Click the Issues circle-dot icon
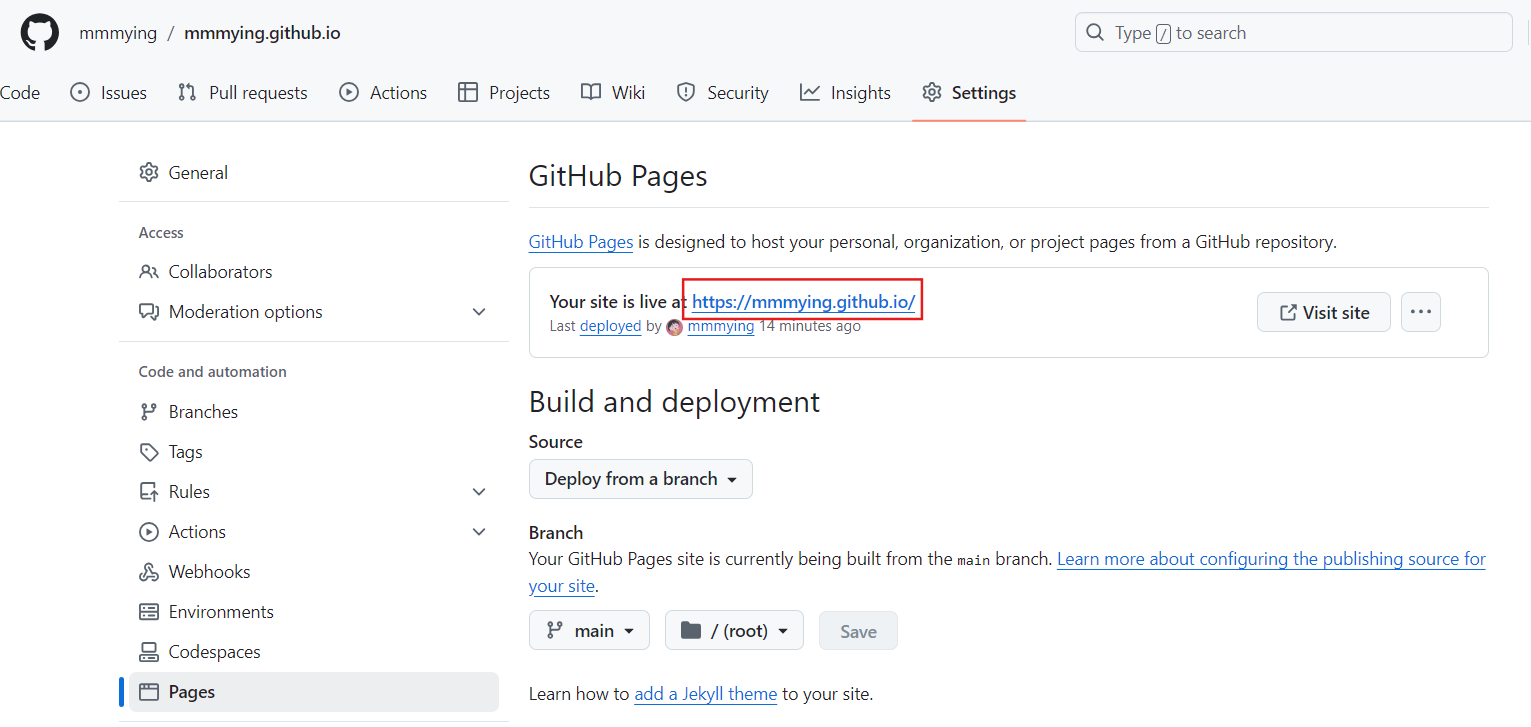 point(80,92)
